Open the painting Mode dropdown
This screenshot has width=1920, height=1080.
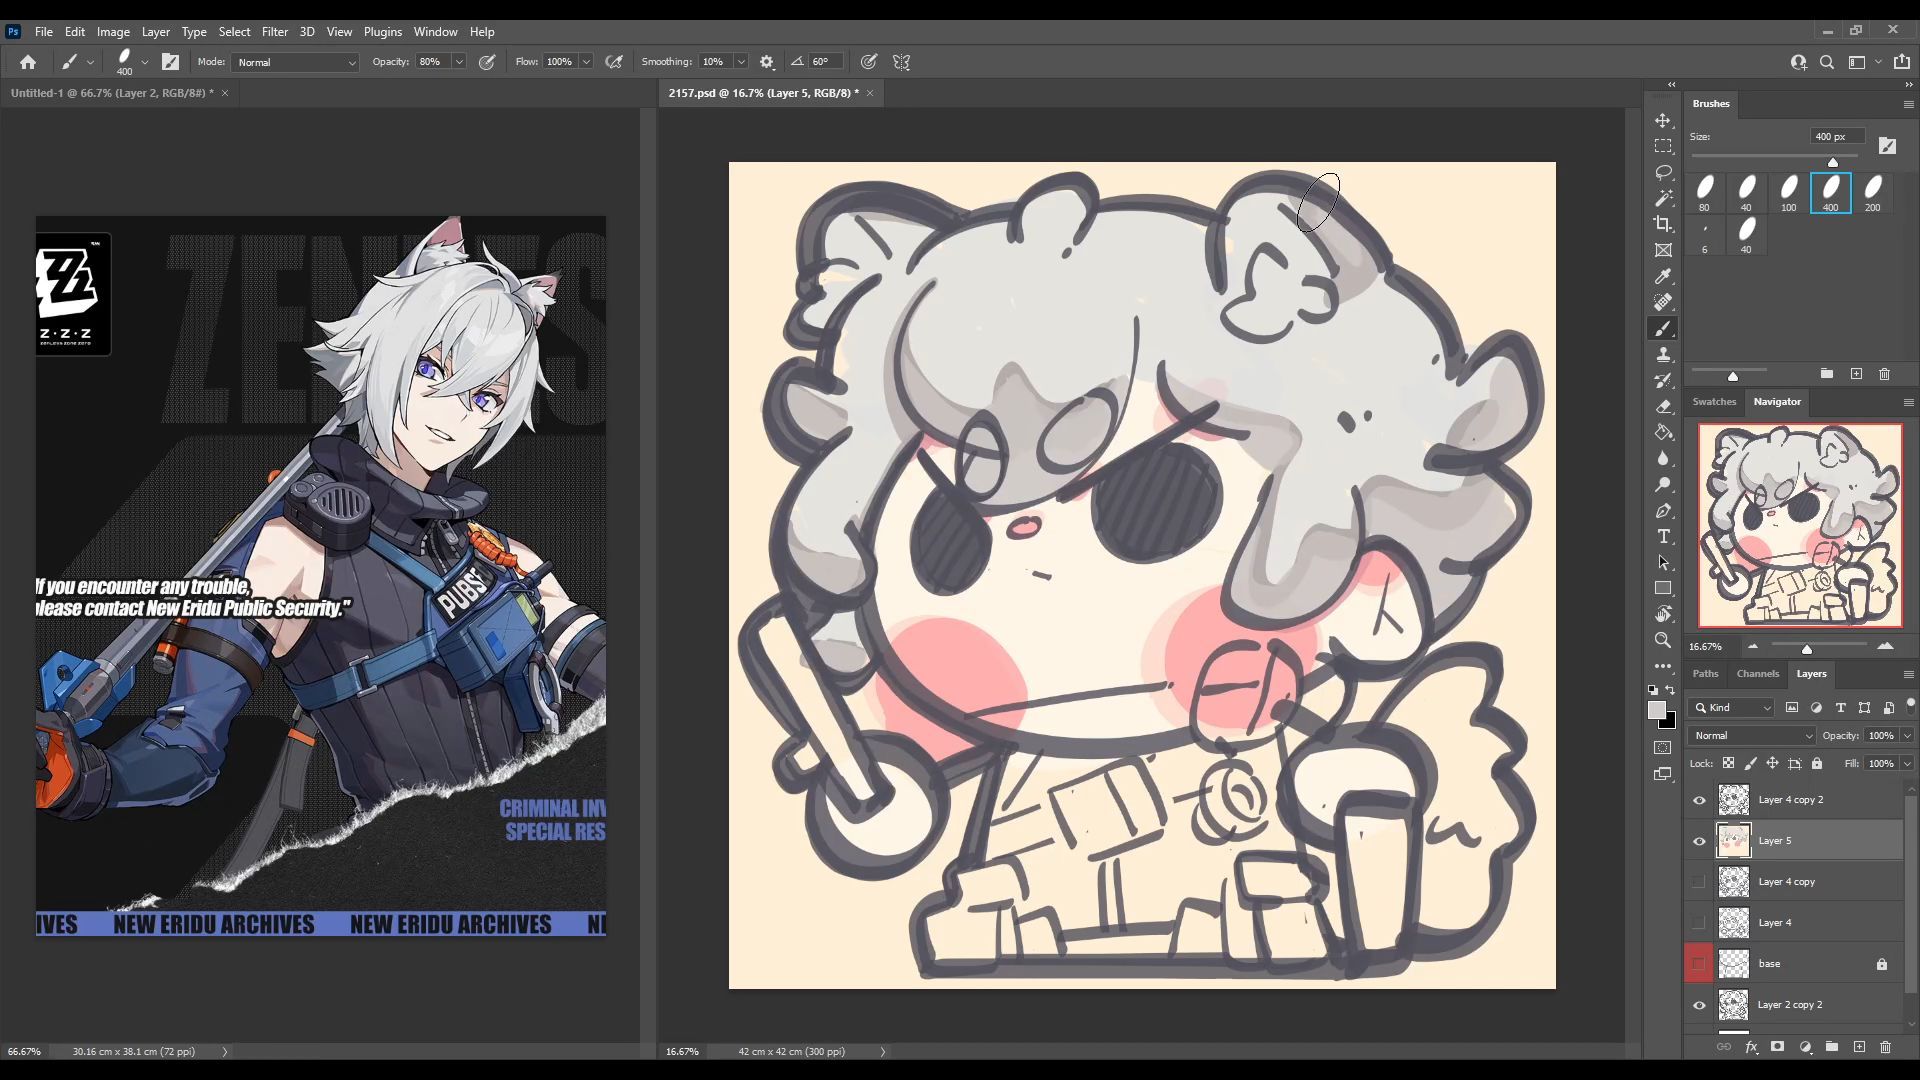coord(295,62)
